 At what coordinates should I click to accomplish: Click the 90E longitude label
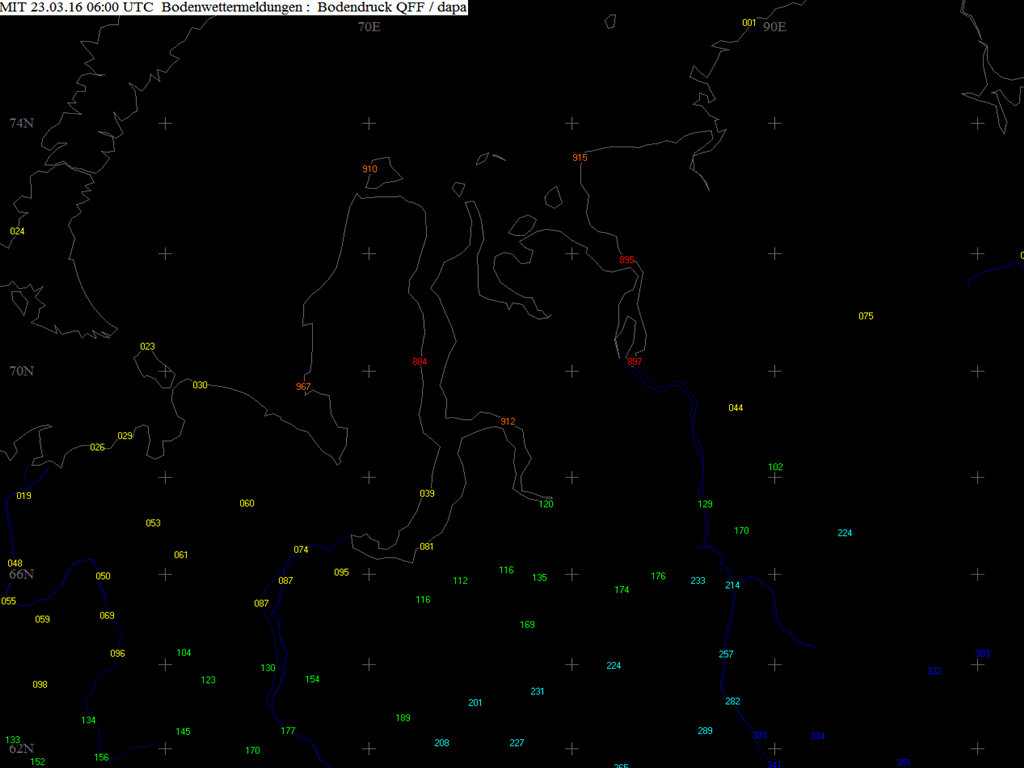pyautogui.click(x=774, y=27)
